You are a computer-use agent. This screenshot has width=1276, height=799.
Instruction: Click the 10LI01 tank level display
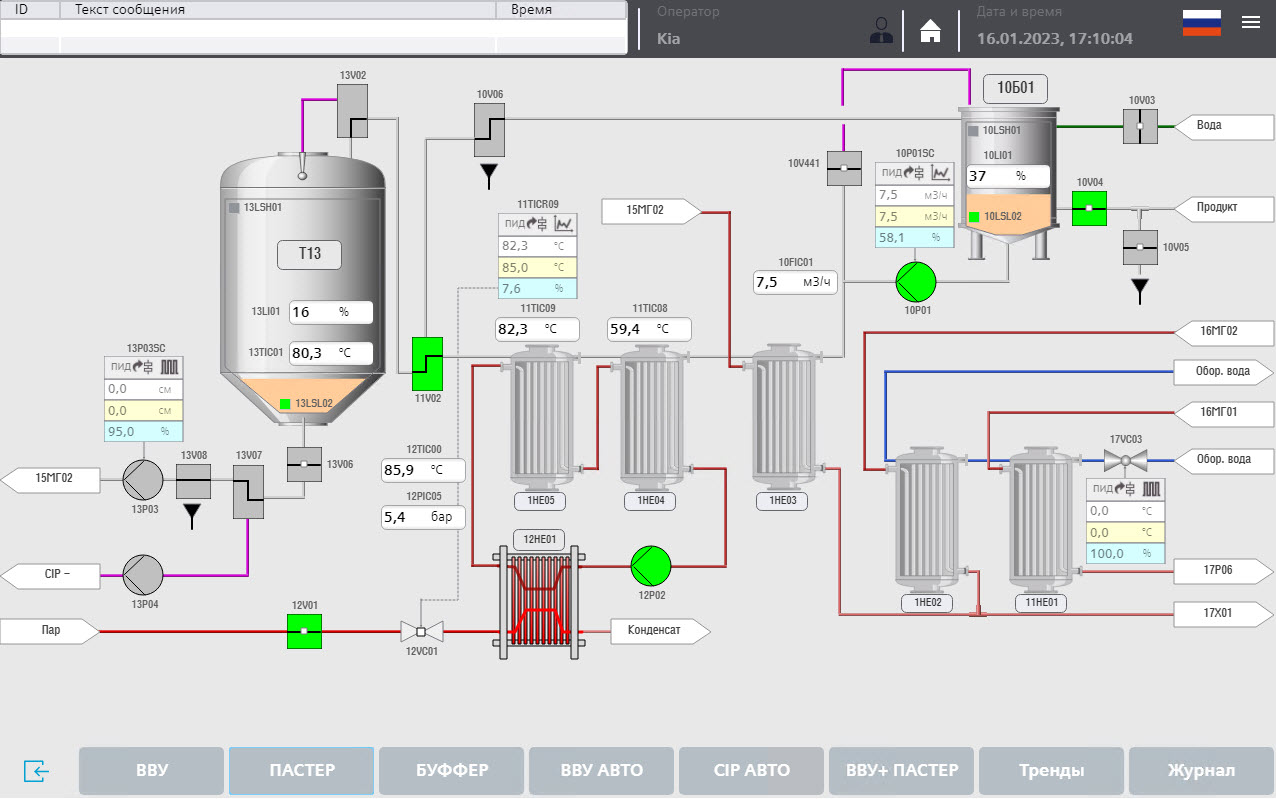pyautogui.click(x=1007, y=175)
